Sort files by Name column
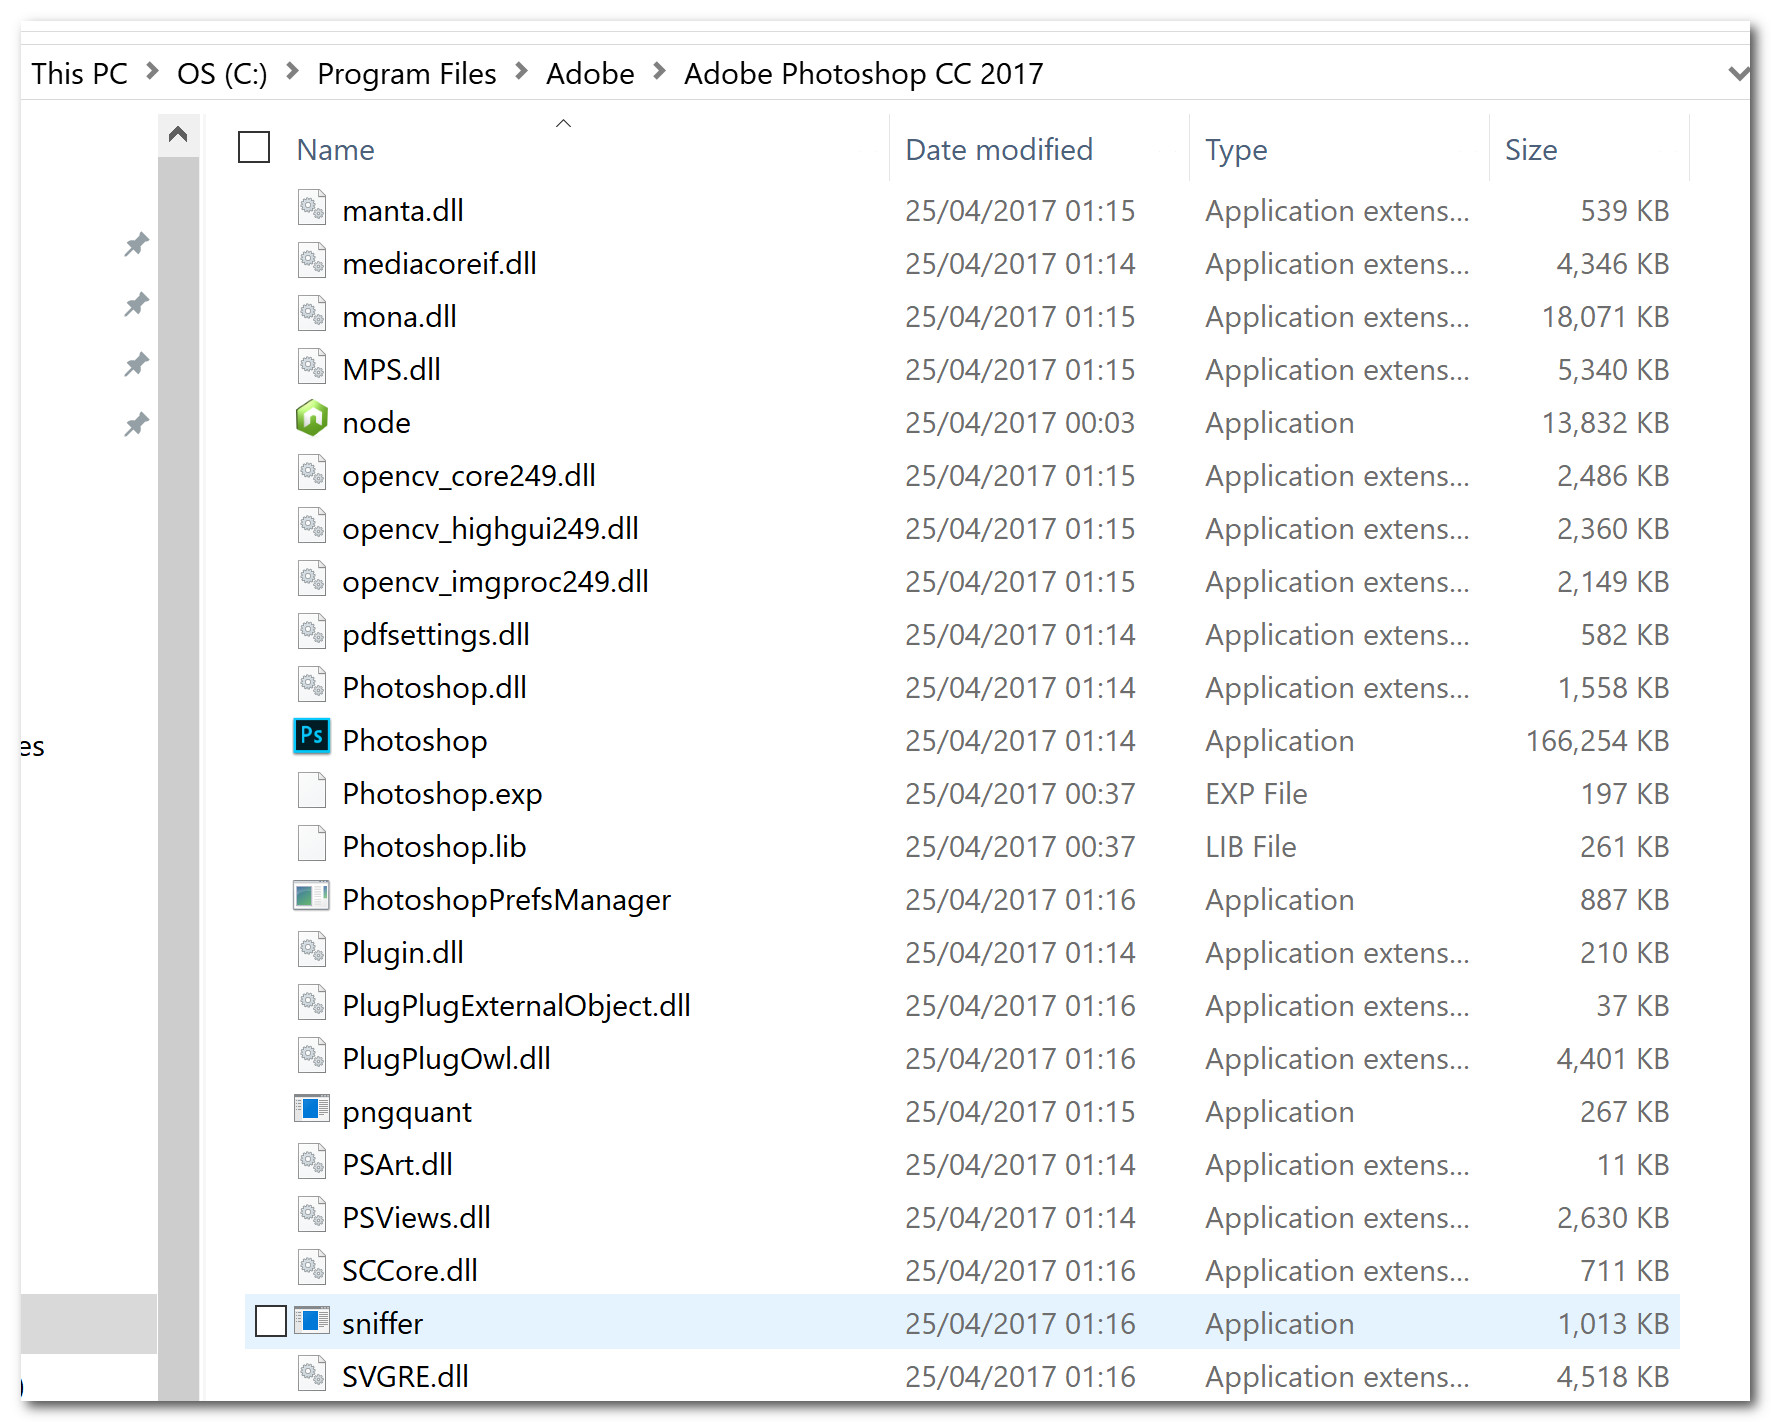The height and width of the screenshot is (1422, 1771). tap(335, 150)
